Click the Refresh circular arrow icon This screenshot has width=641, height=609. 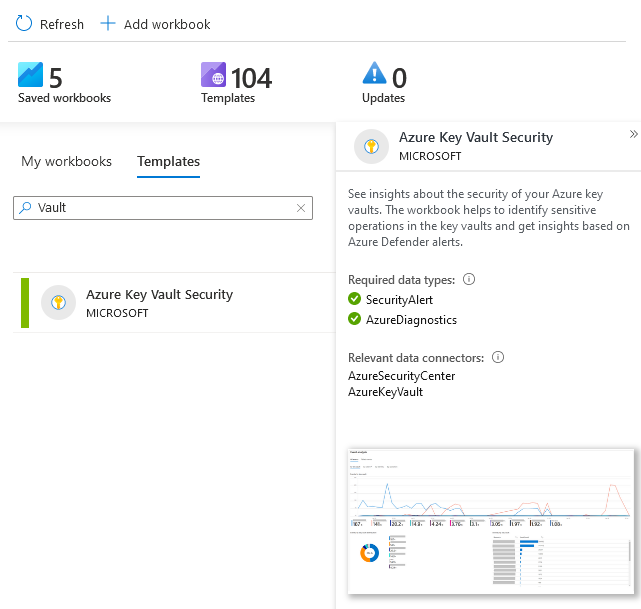24,24
